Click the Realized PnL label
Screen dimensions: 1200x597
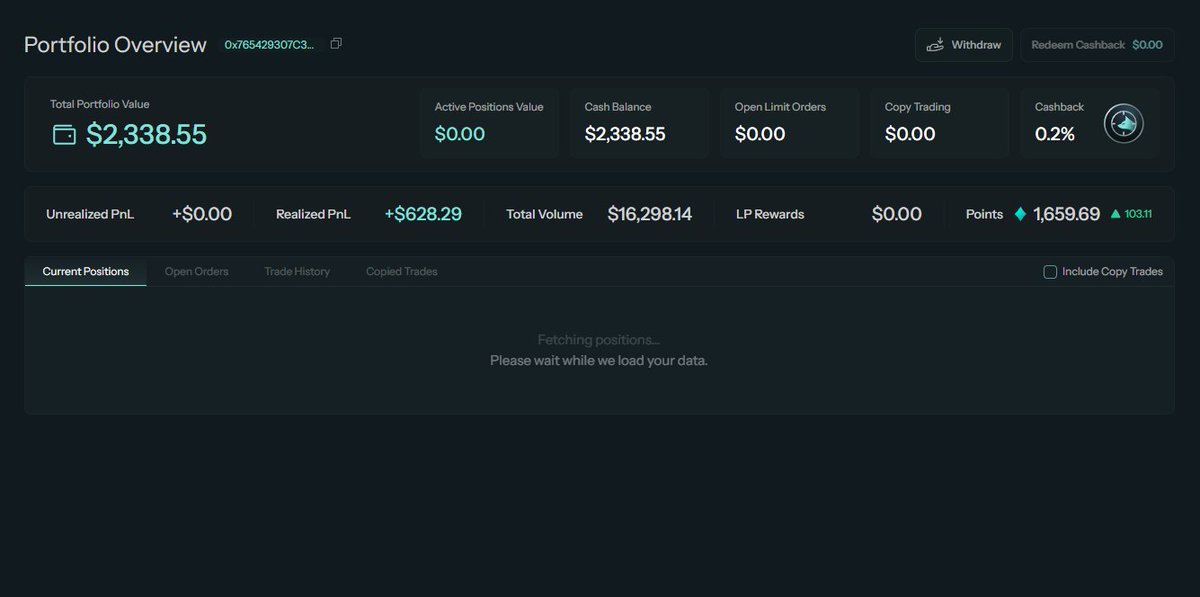[313, 214]
